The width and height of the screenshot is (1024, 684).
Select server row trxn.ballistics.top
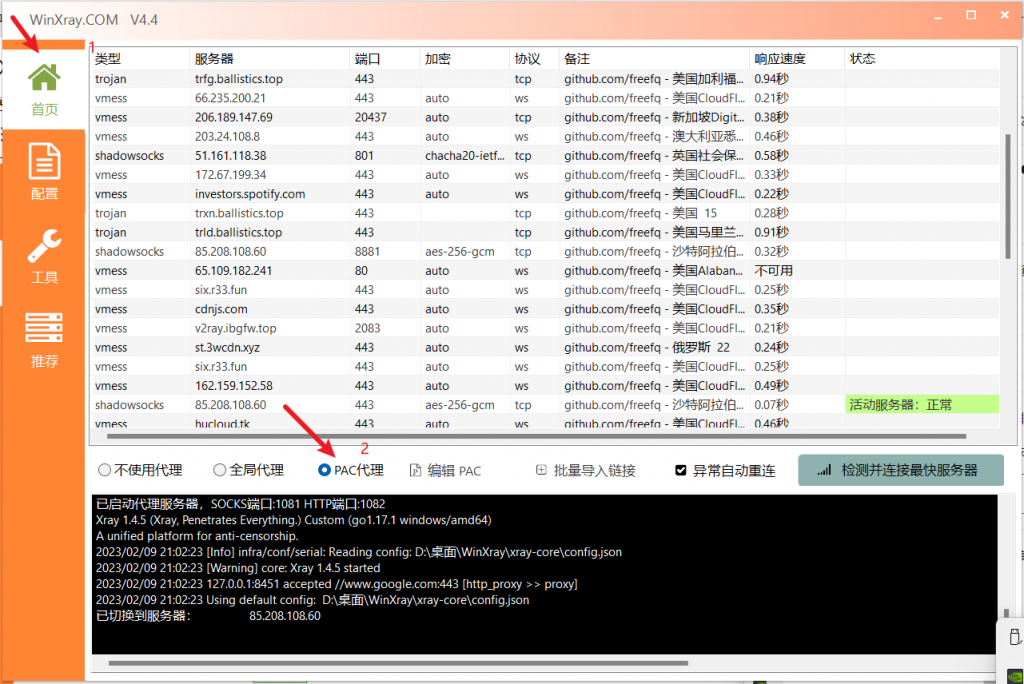pos(545,213)
